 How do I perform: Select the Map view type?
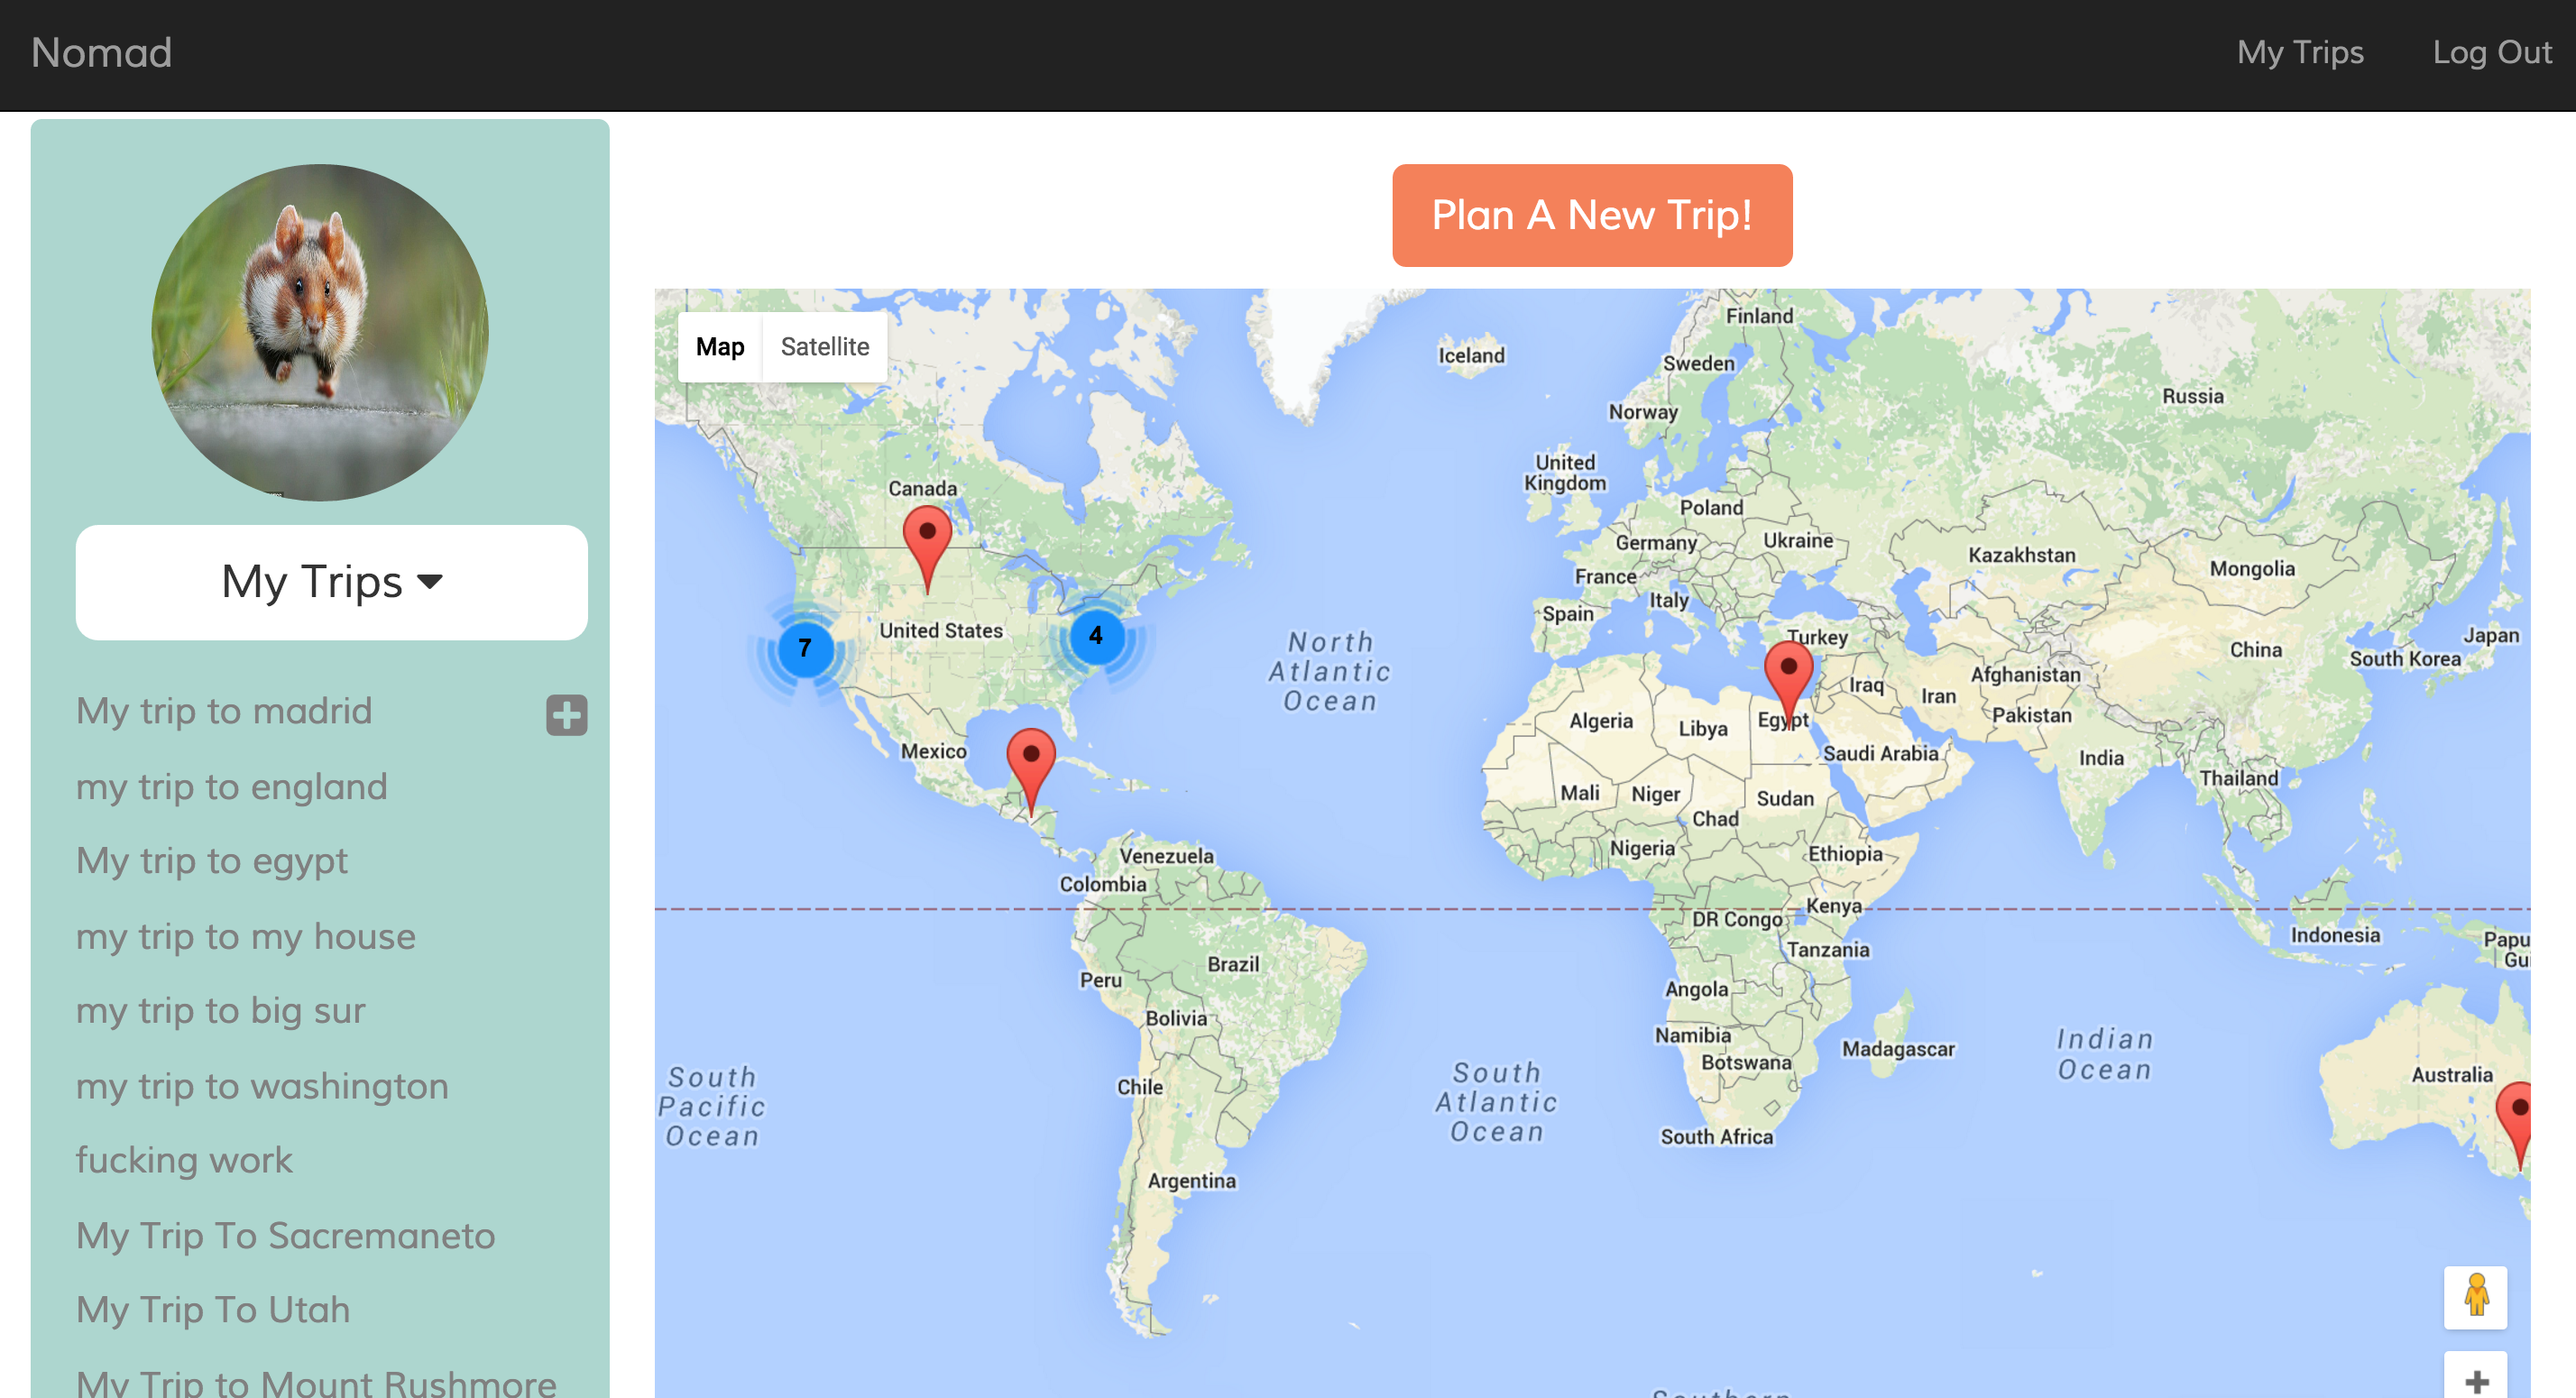tap(720, 347)
